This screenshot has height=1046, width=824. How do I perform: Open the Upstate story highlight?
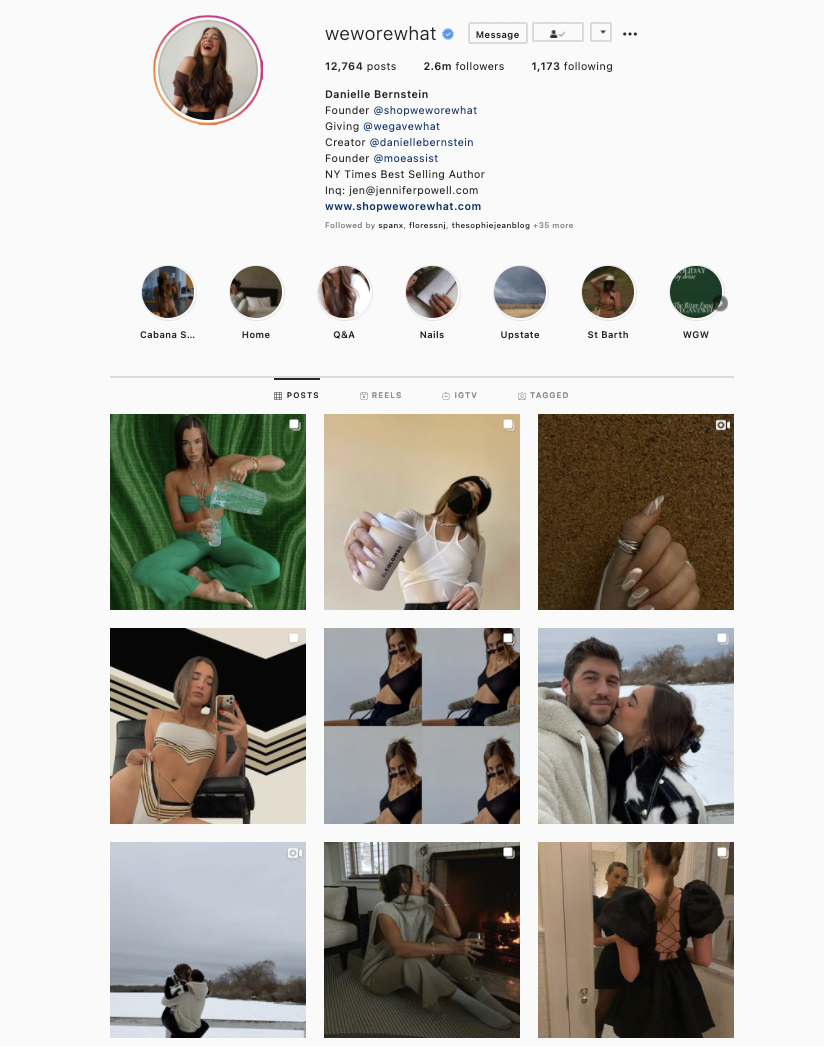pos(520,292)
